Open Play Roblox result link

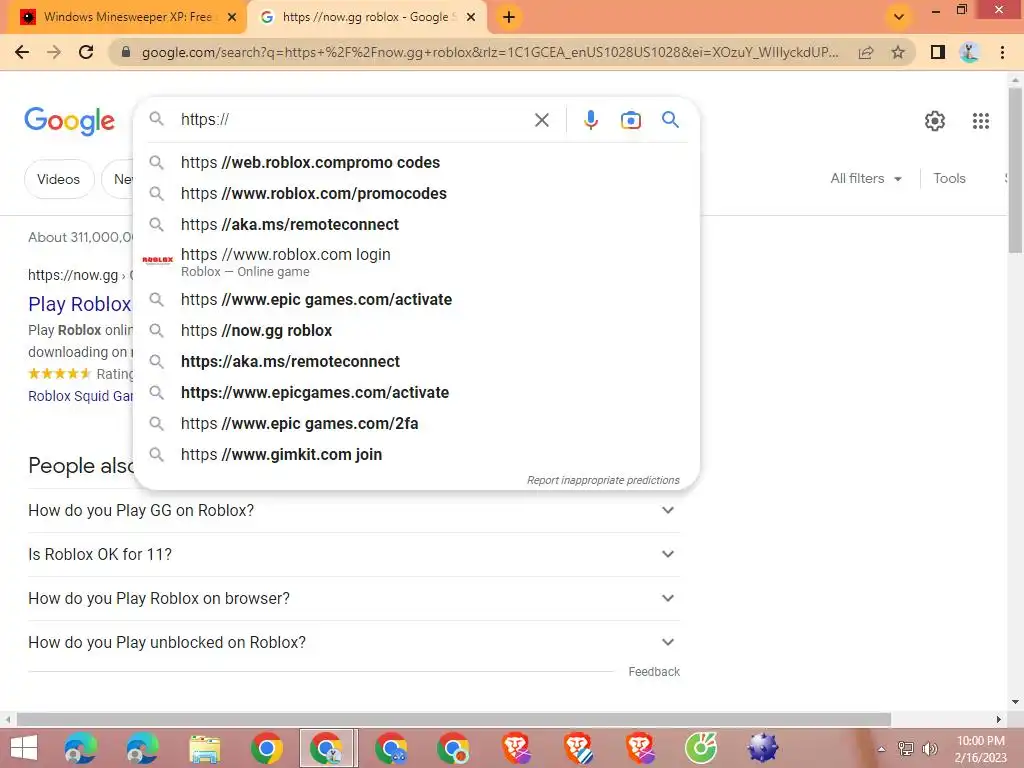point(80,304)
